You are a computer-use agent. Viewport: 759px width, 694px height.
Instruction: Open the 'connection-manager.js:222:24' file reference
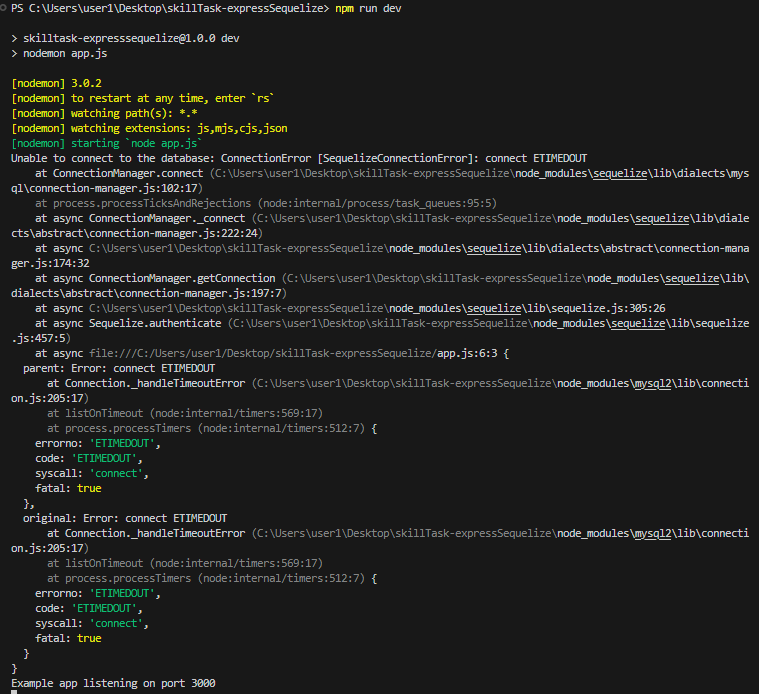[173, 233]
